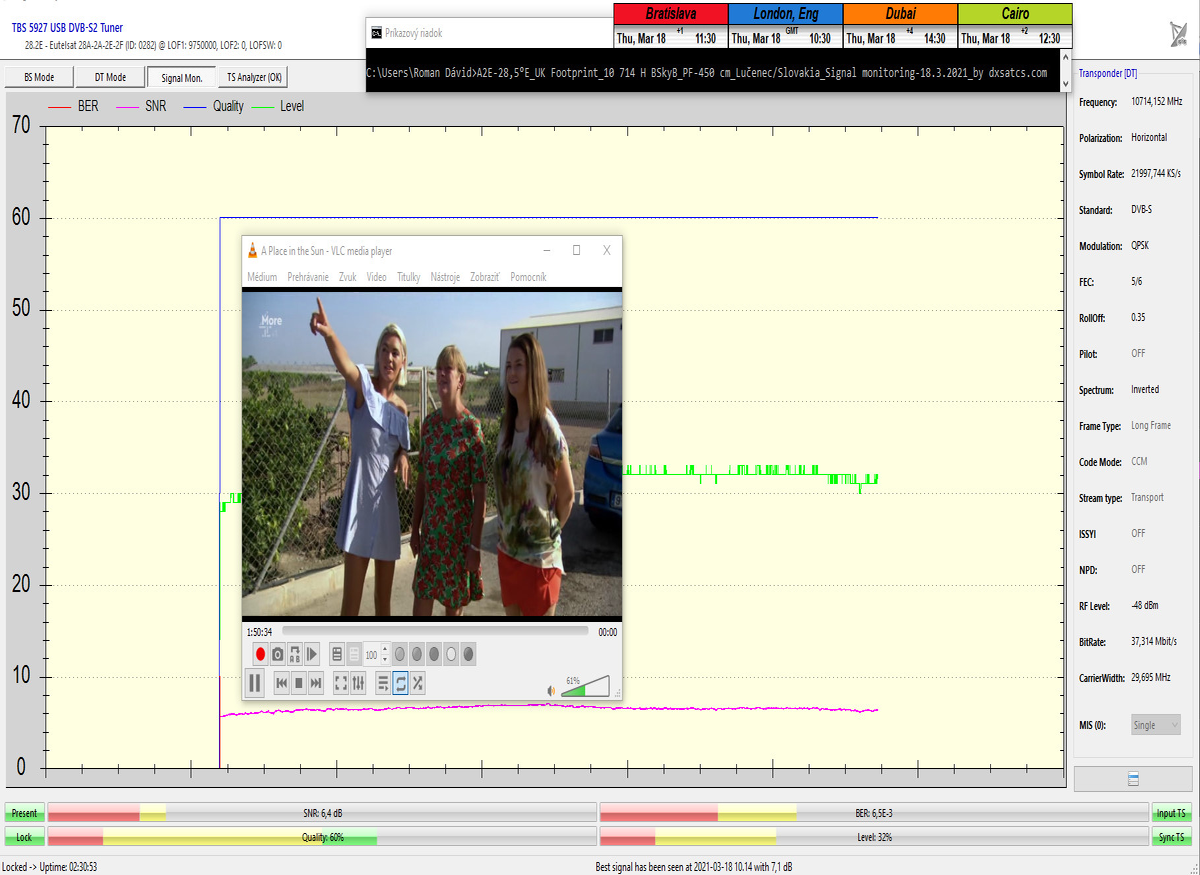Open the Médium menu in VLC
Viewport: 1200px width, 875px height.
(262, 277)
